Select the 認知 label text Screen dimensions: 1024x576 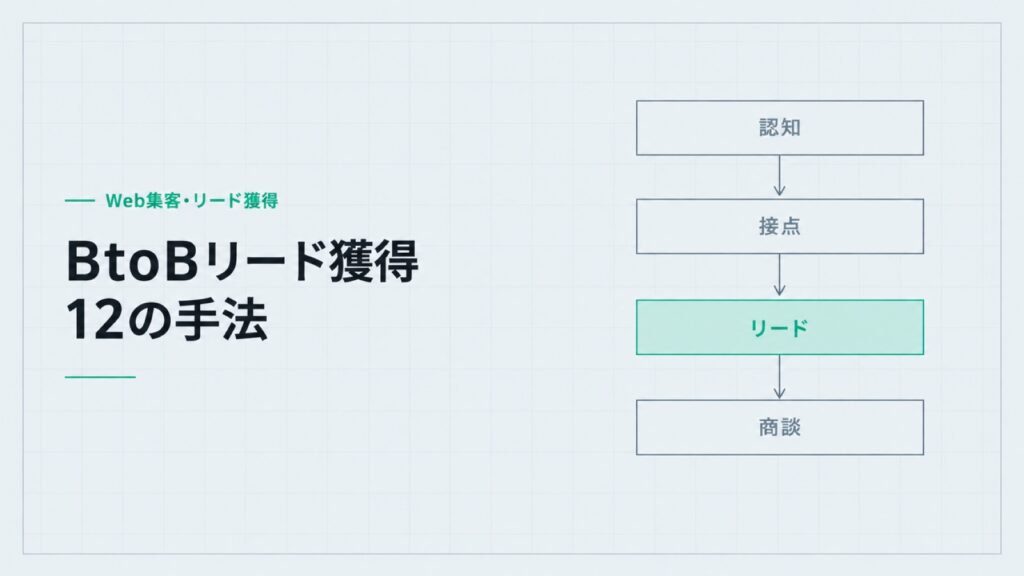coord(780,128)
